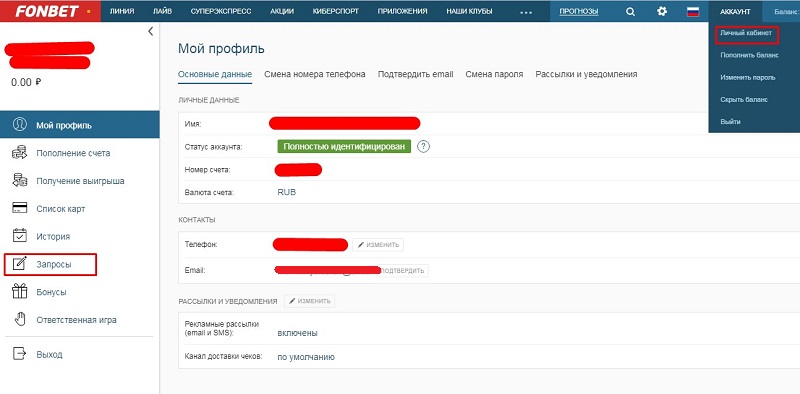This screenshot has height=394, width=800.
Task: Click Подтвердить button next to email
Action: point(402,270)
